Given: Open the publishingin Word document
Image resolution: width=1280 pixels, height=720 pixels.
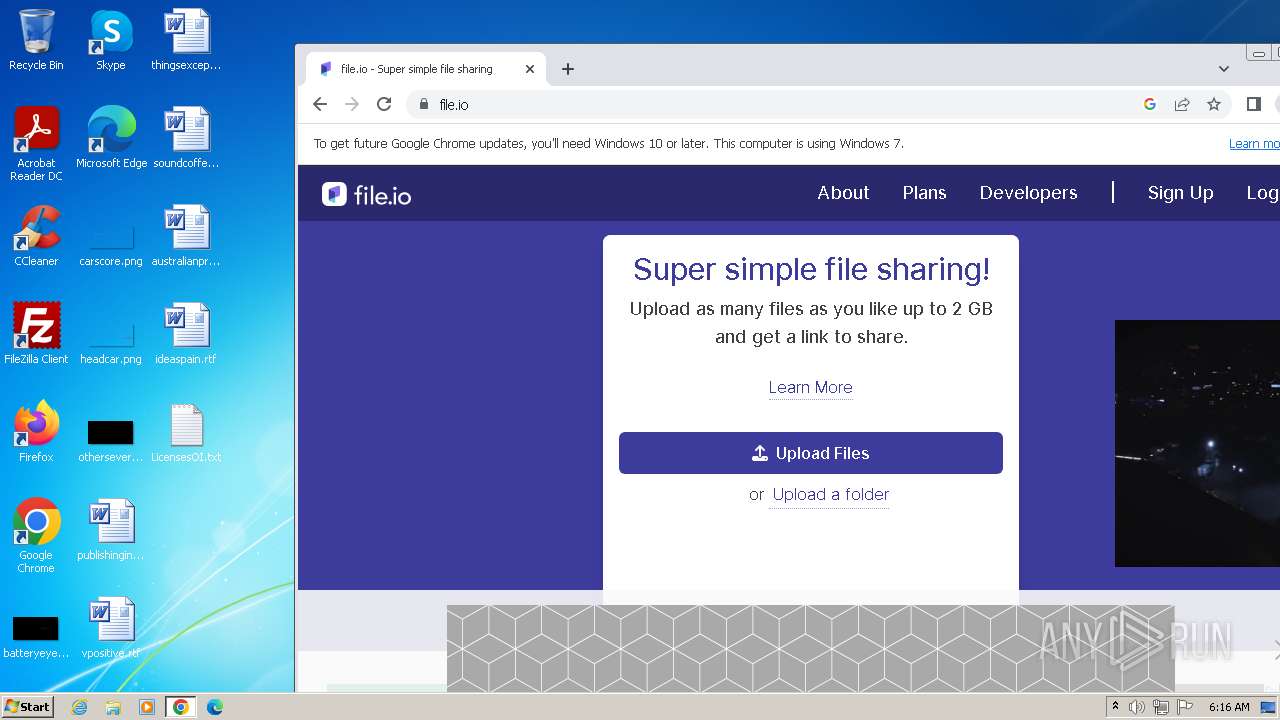Looking at the screenshot, I should [x=111, y=530].
